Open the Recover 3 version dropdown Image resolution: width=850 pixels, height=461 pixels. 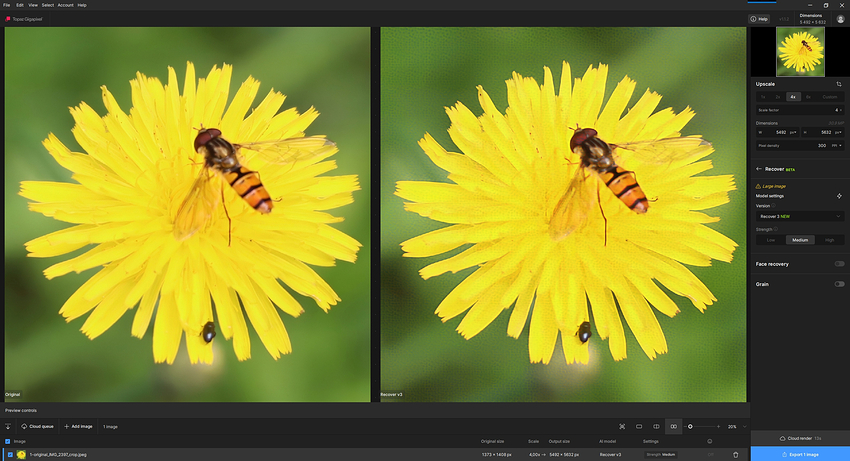tap(800, 216)
